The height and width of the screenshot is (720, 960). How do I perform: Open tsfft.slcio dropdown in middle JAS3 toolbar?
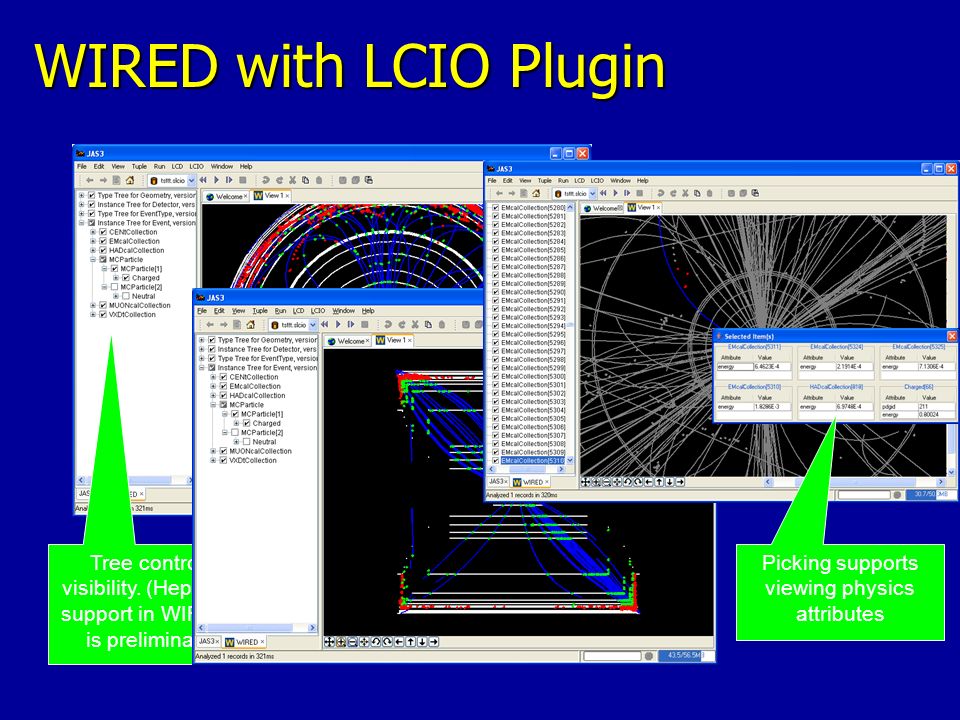pyautogui.click(x=312, y=325)
